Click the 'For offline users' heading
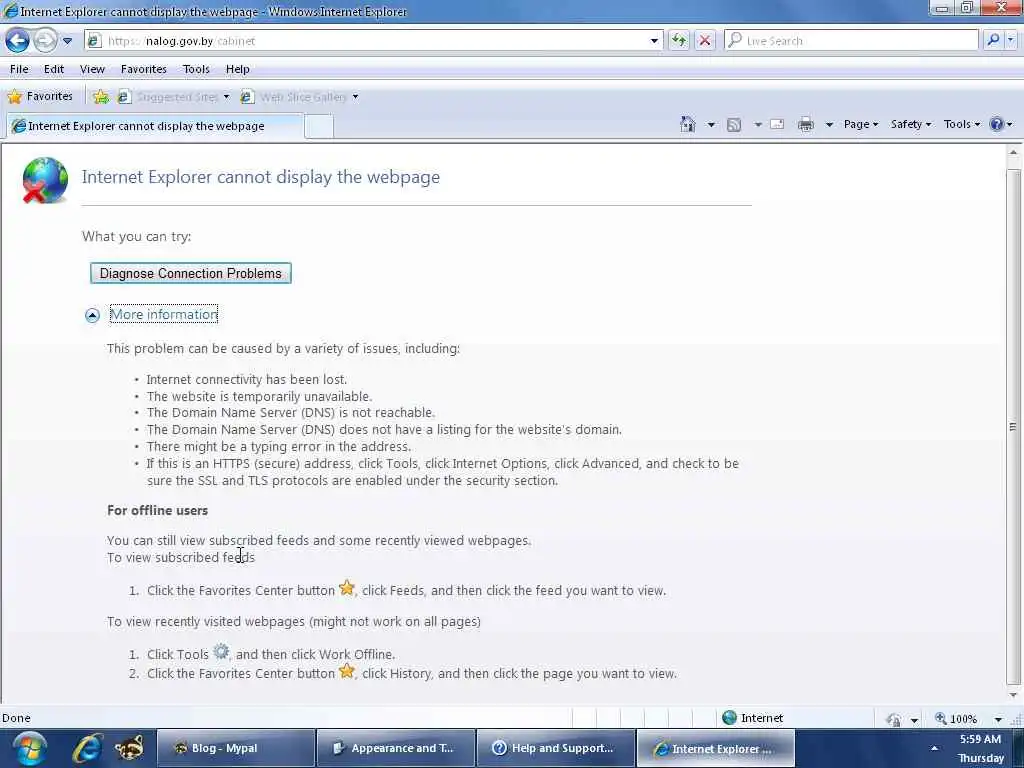This screenshot has height=768, width=1024. coord(157,510)
